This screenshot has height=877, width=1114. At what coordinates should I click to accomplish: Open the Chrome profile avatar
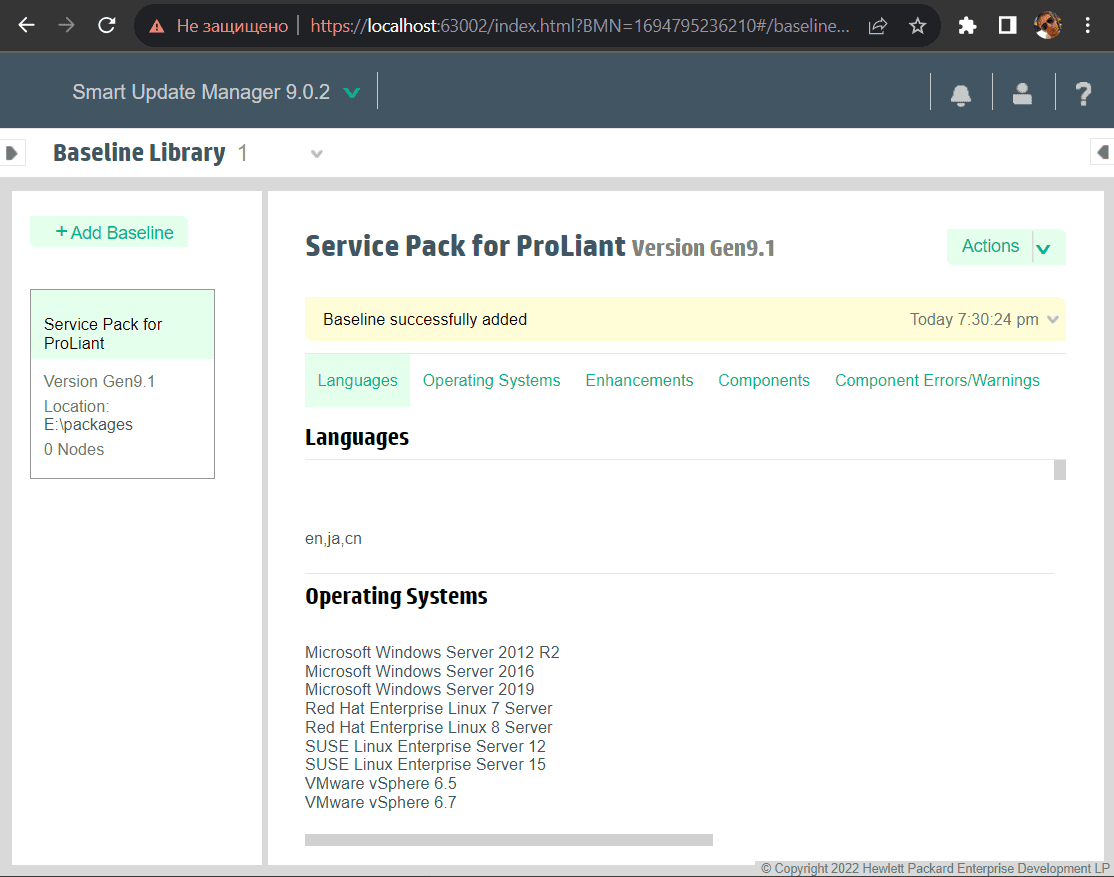(1047, 26)
